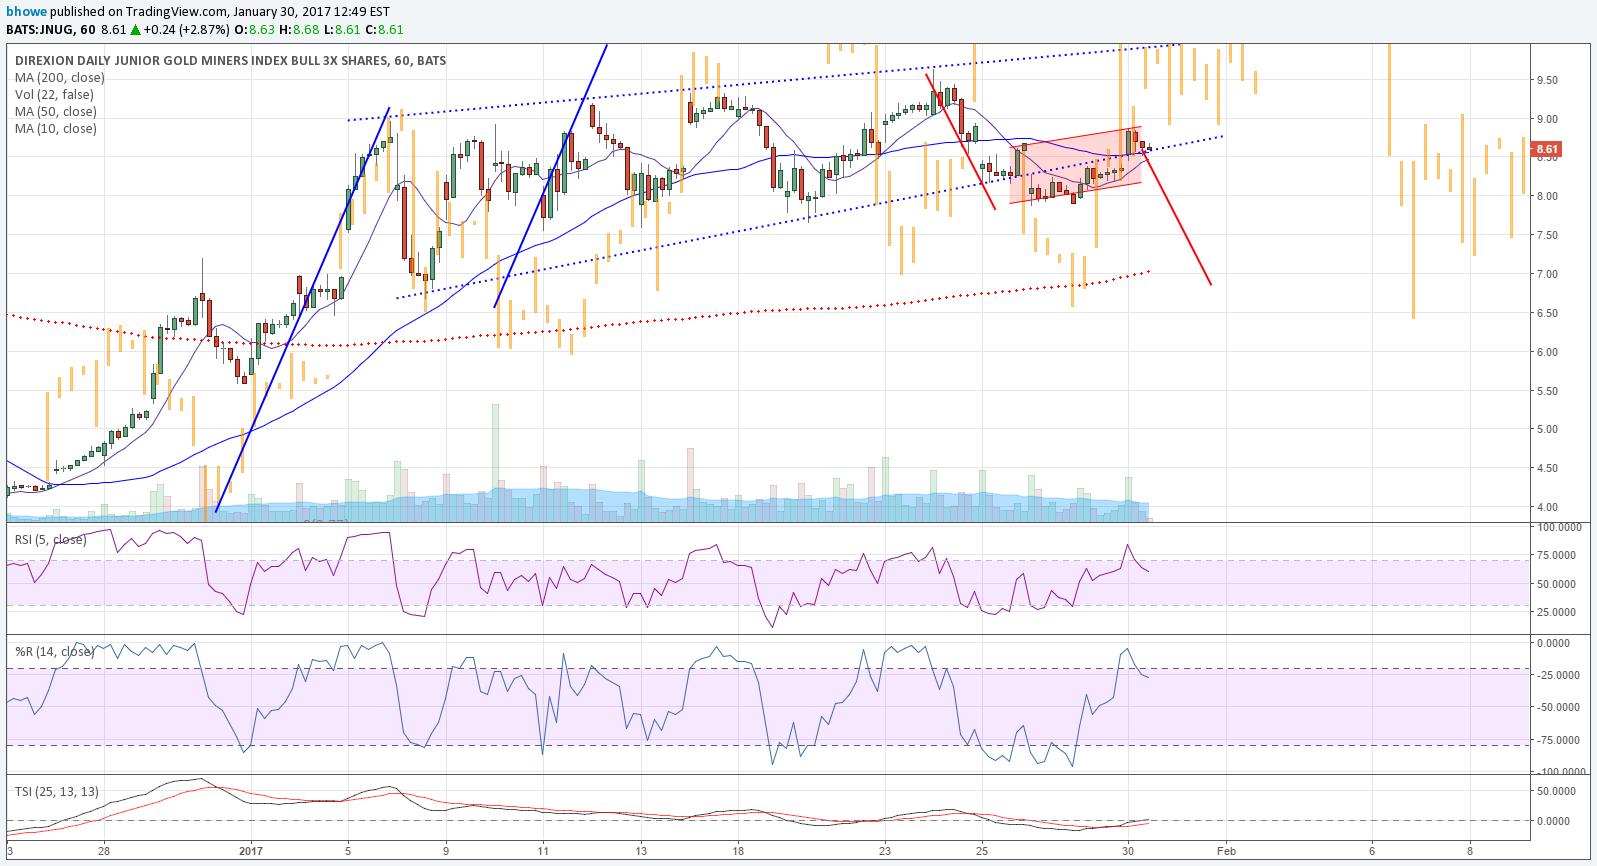Click the 'bhowe' author name
The image size is (1597, 866).
26,12
